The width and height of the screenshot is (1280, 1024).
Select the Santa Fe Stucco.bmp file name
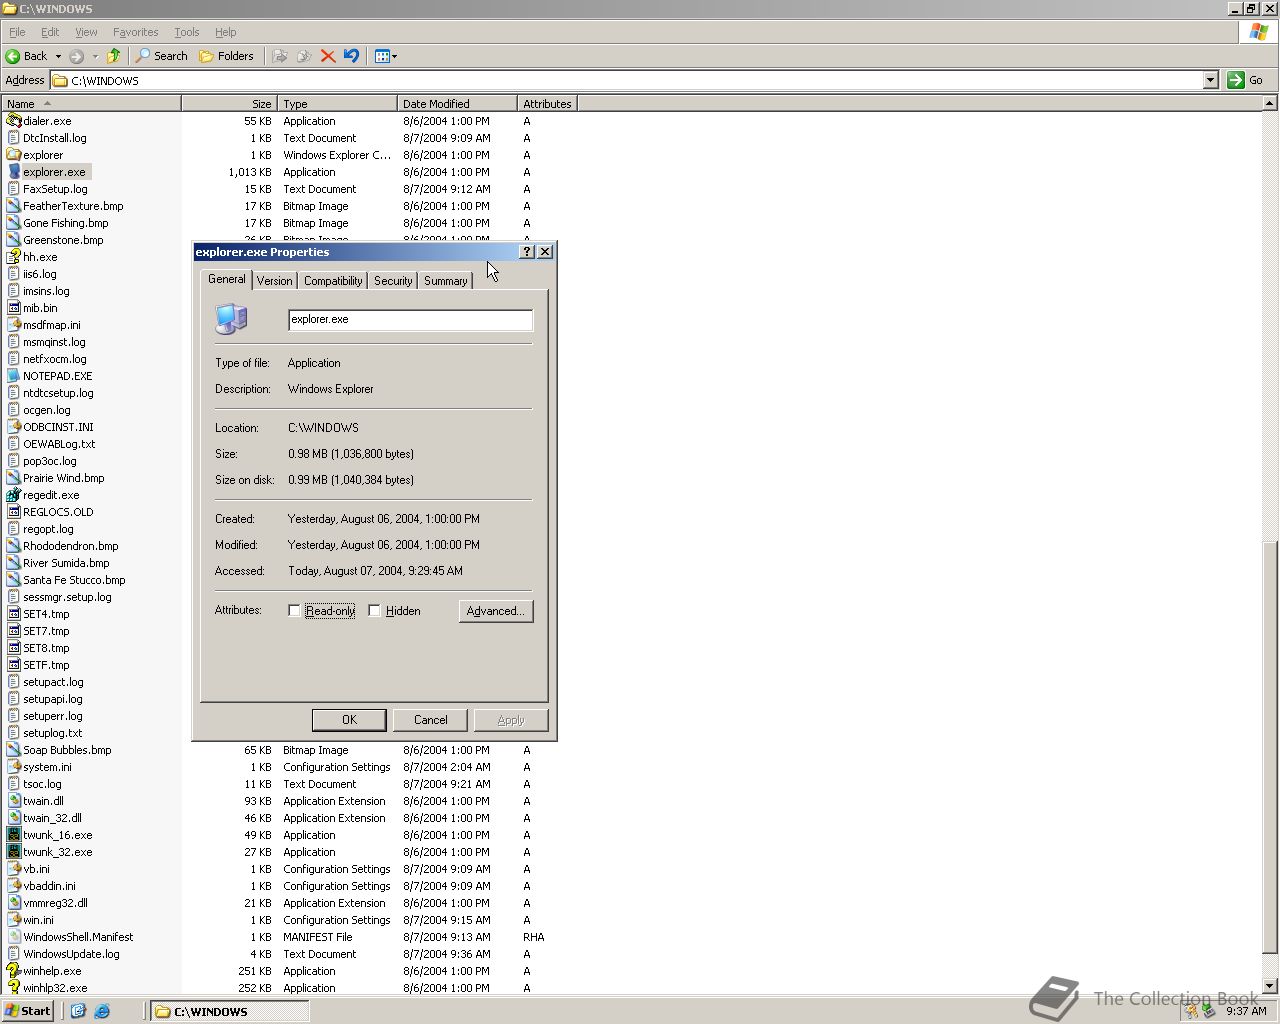point(74,580)
